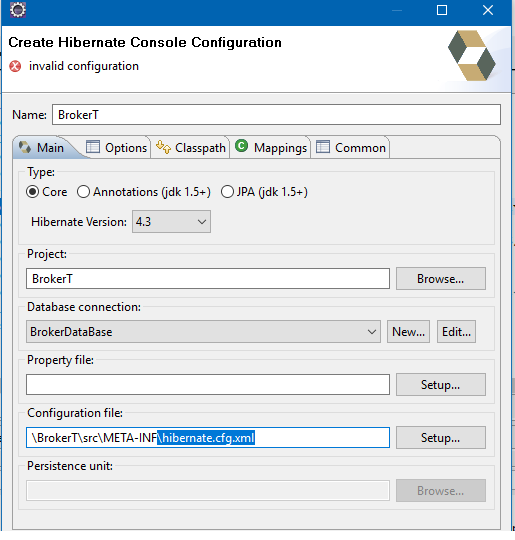Open the Hibernate Version 4.3 dropdown
515x540 pixels.
(x=171, y=222)
